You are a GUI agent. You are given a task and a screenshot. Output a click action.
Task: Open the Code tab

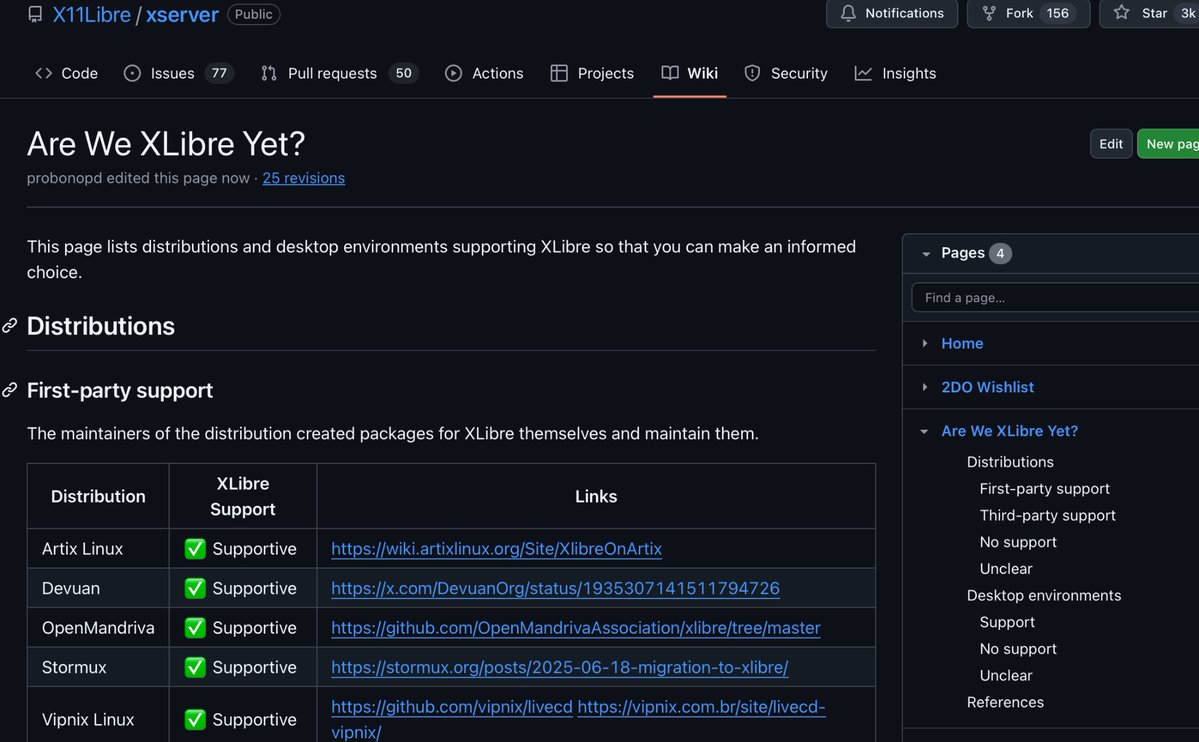point(67,73)
